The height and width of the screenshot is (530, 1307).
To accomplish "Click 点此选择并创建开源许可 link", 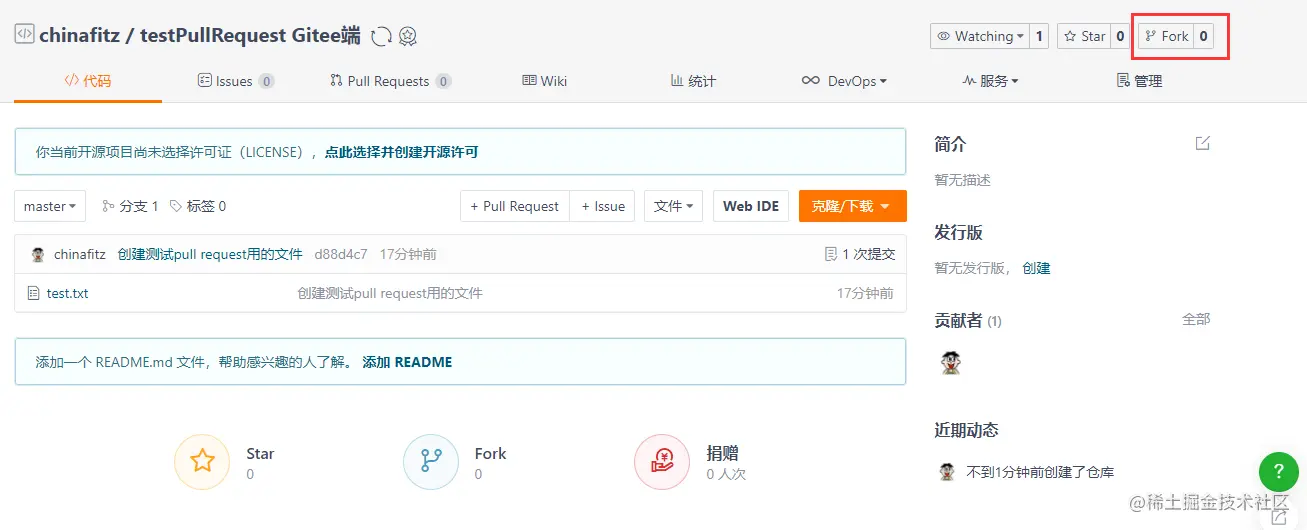I will [x=402, y=152].
